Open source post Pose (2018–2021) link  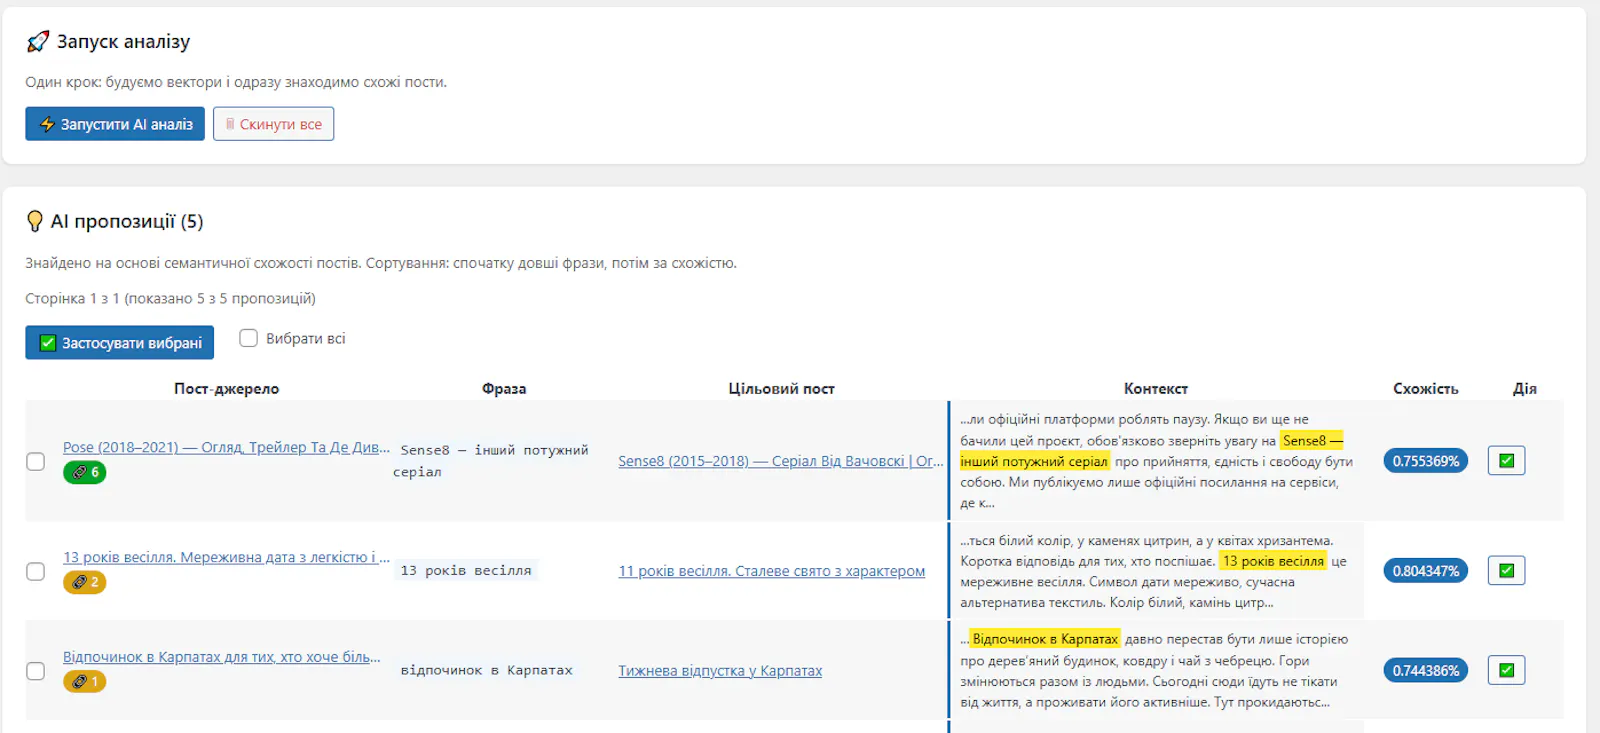point(226,447)
